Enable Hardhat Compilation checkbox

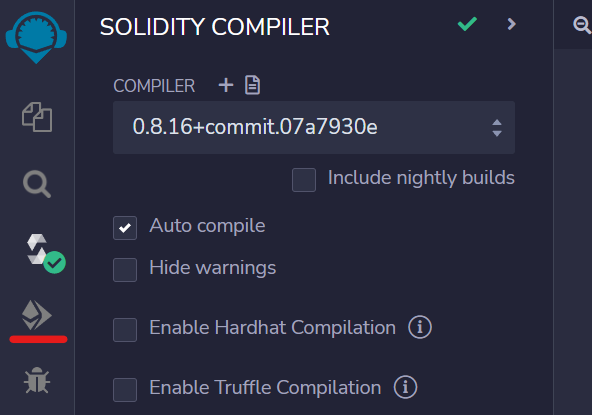point(125,330)
